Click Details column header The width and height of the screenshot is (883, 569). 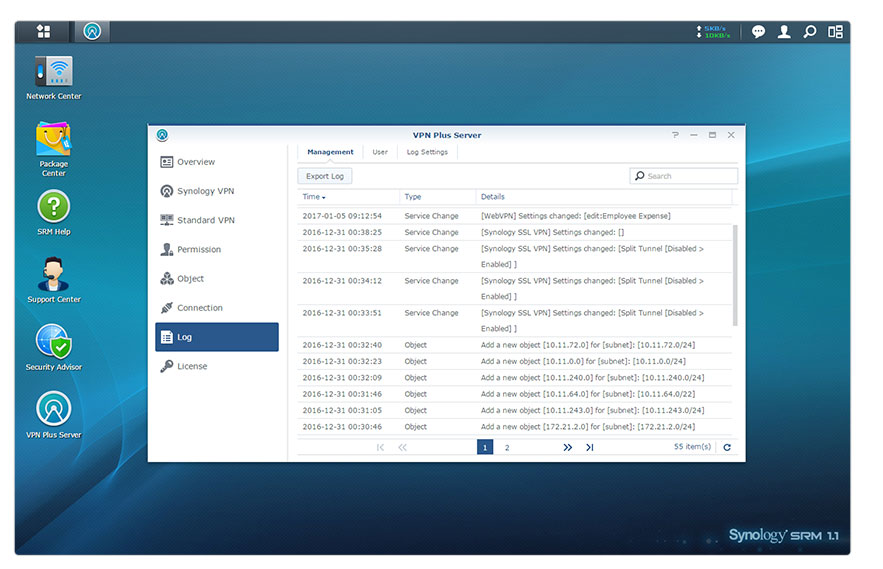[604, 197]
